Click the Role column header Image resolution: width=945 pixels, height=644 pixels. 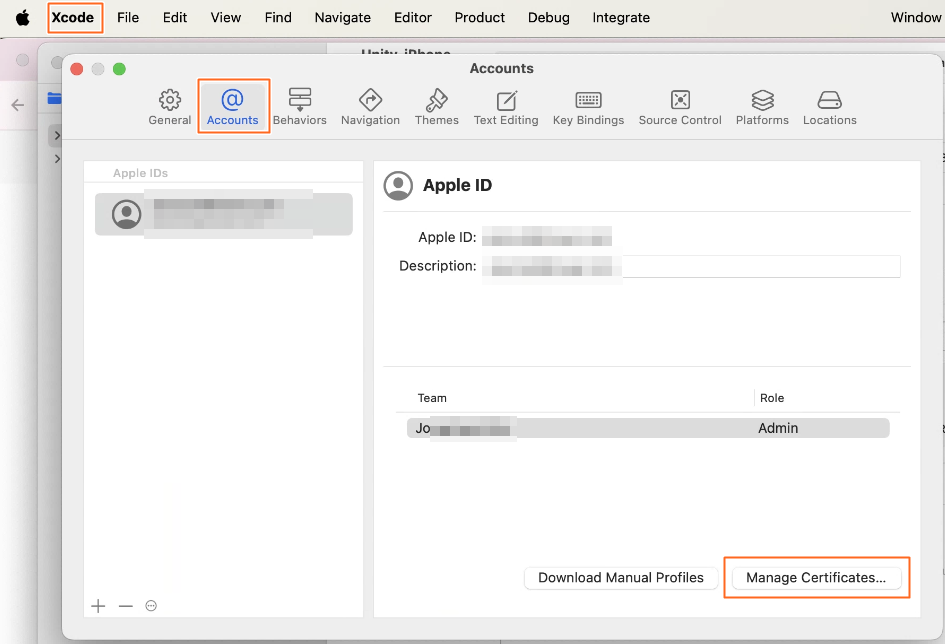pos(771,398)
